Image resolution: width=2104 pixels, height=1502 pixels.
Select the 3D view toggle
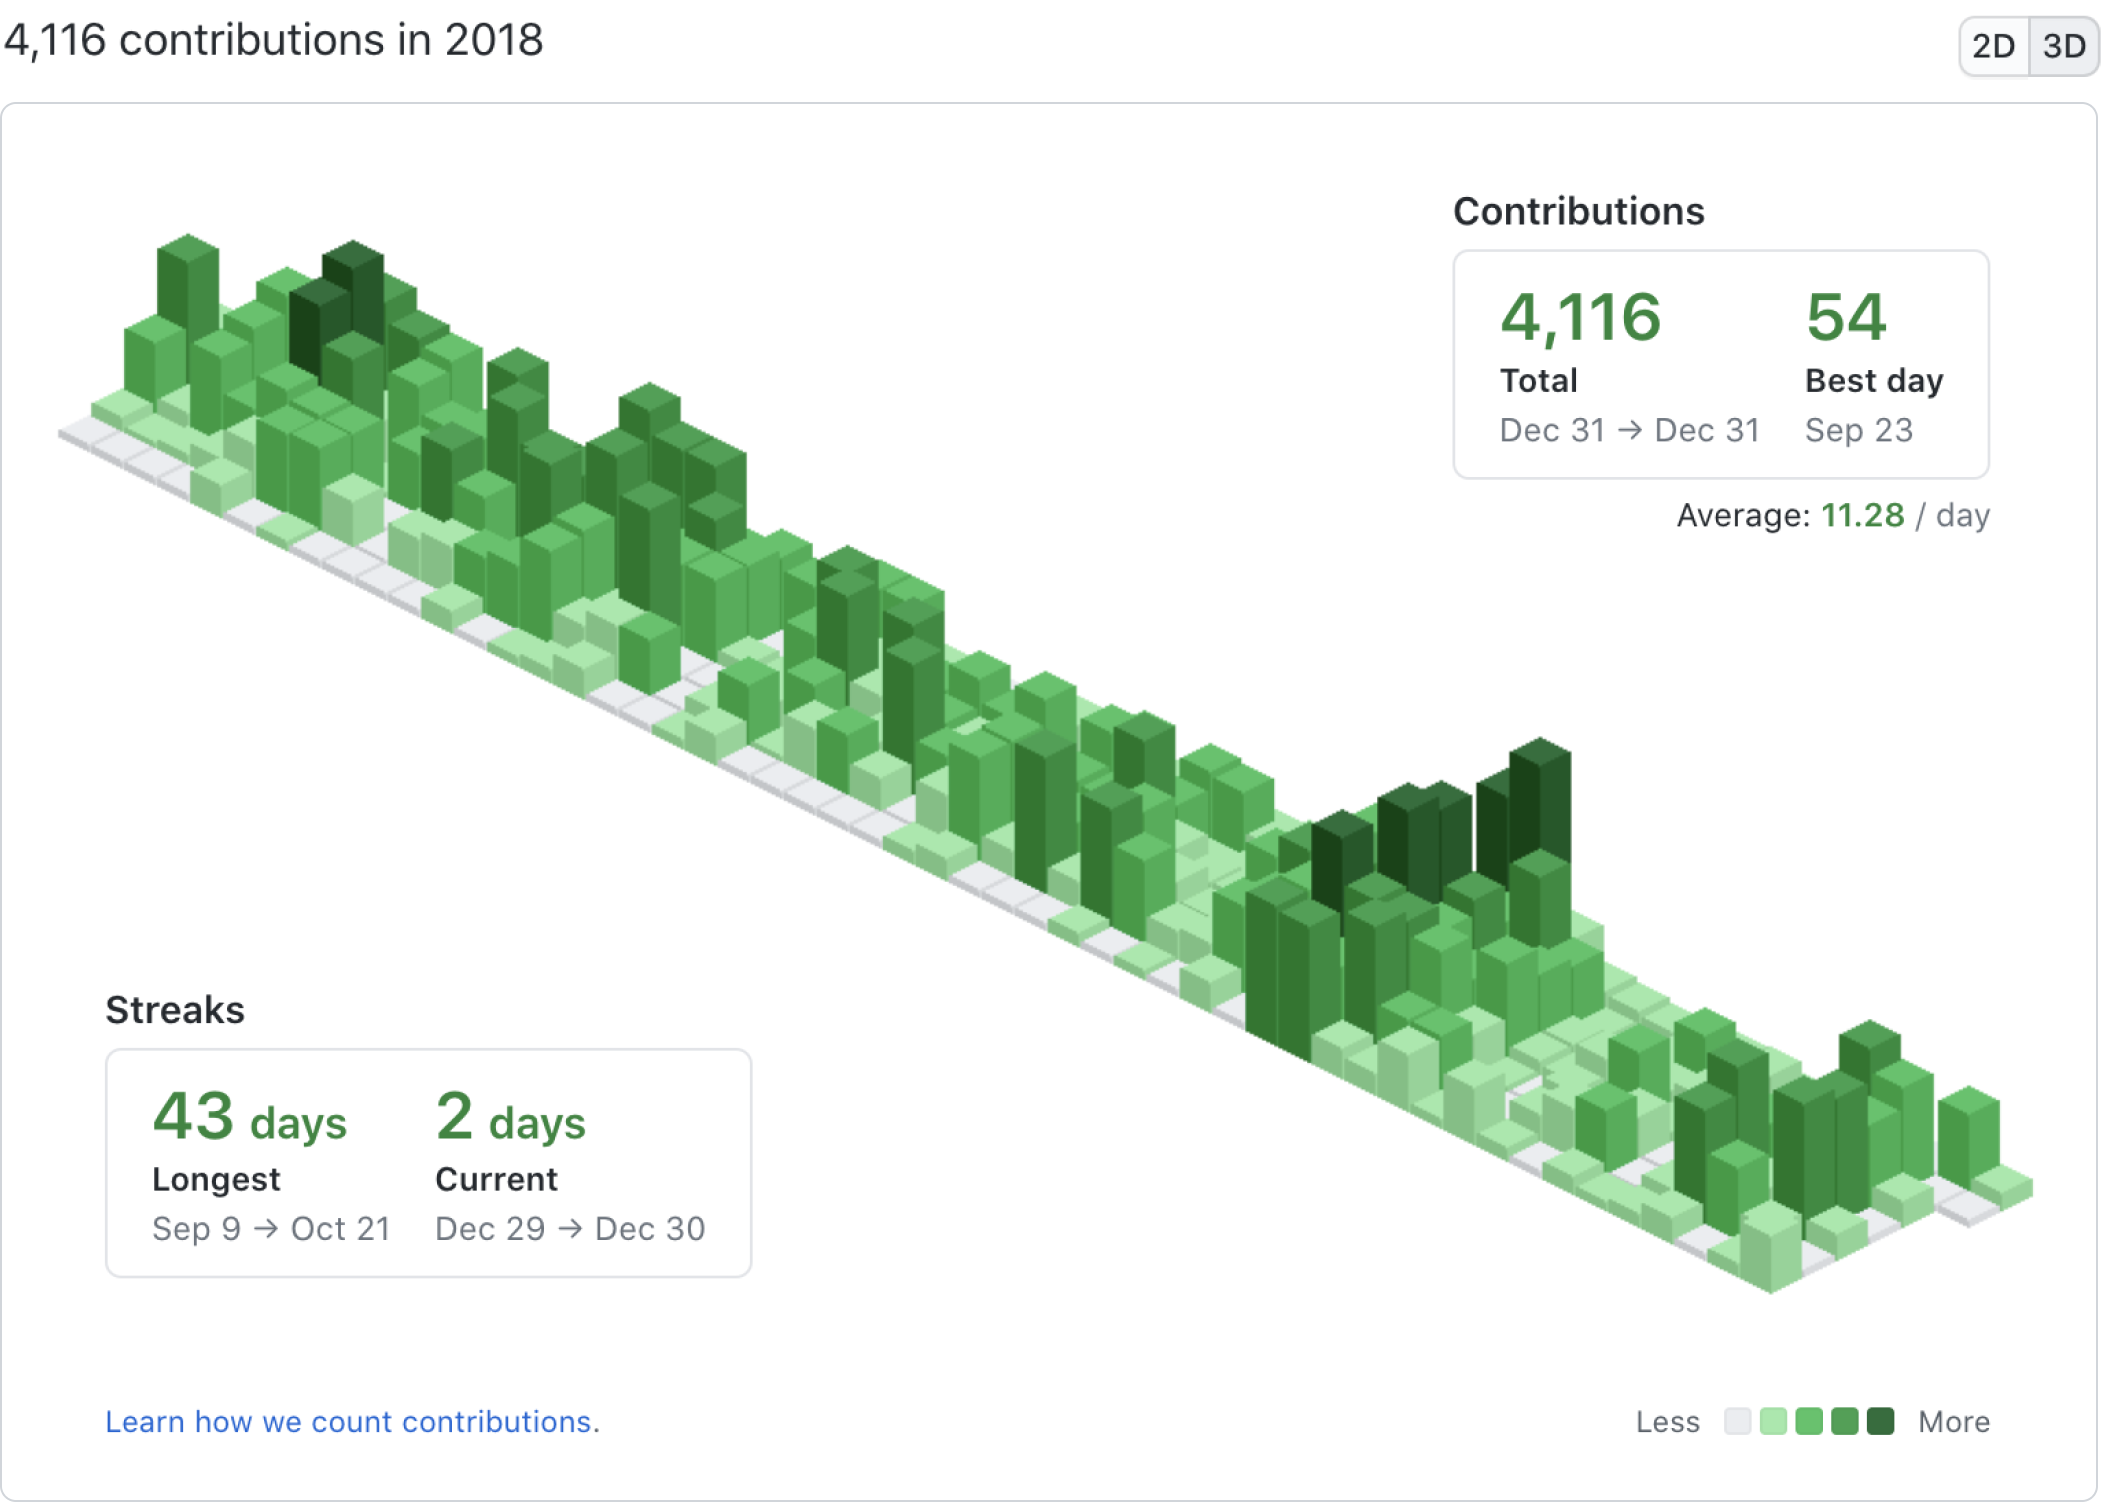(2063, 46)
